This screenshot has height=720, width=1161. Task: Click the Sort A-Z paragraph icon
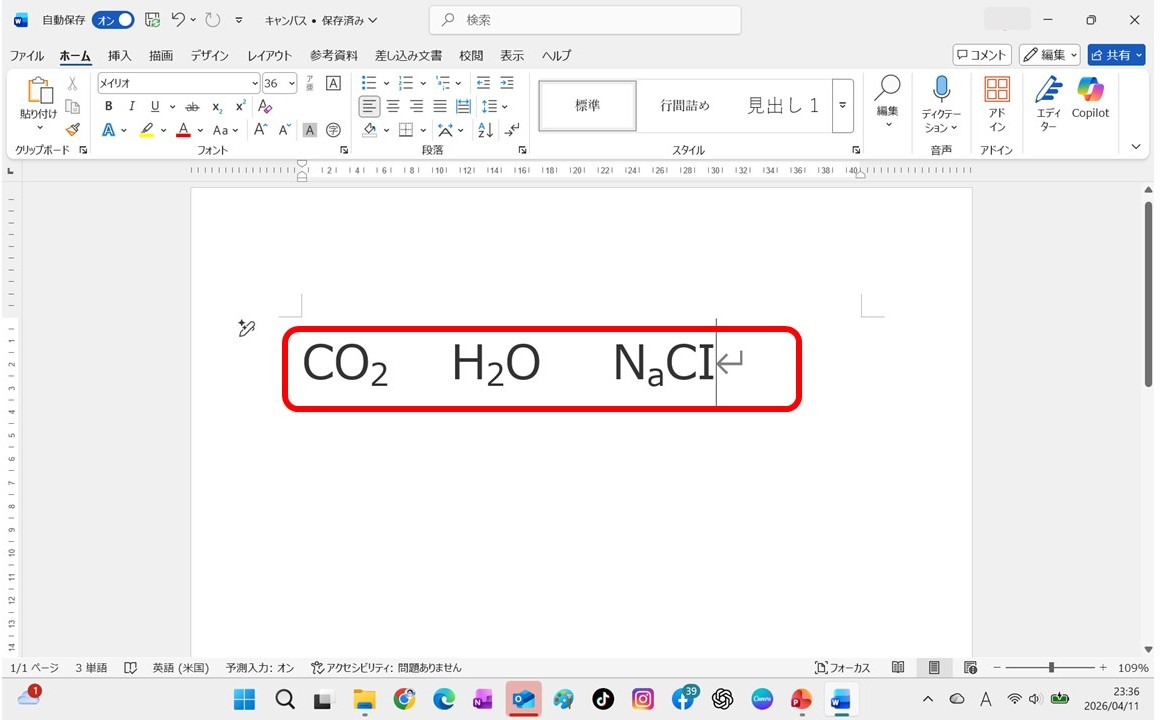(x=485, y=130)
